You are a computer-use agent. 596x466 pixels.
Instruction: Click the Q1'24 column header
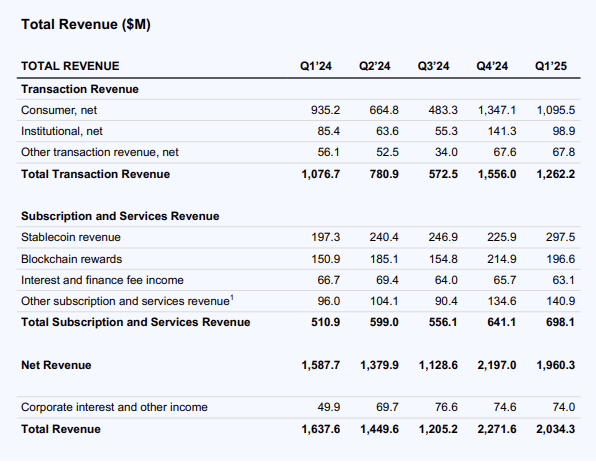coord(315,66)
